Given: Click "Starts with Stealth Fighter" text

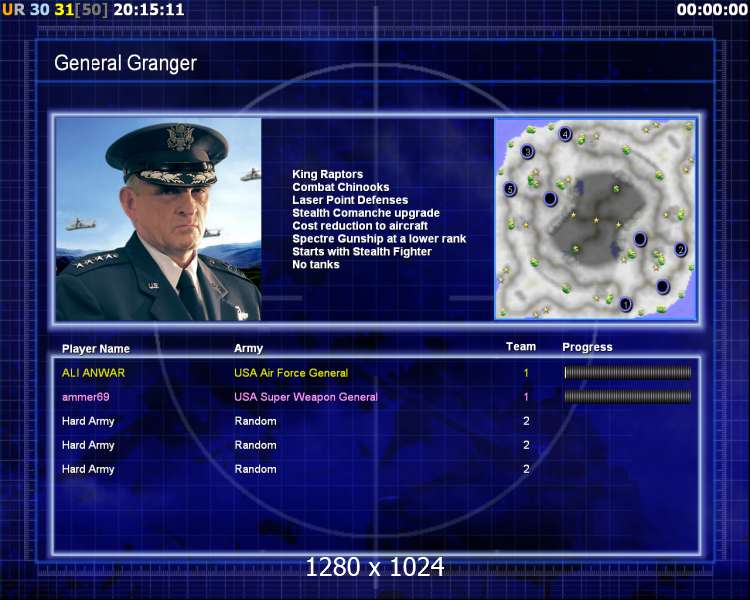Looking at the screenshot, I should coord(362,252).
